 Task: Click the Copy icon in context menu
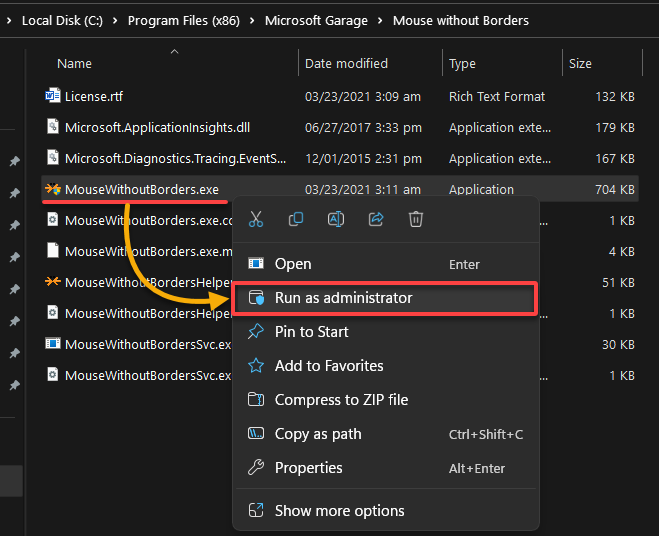point(296,219)
